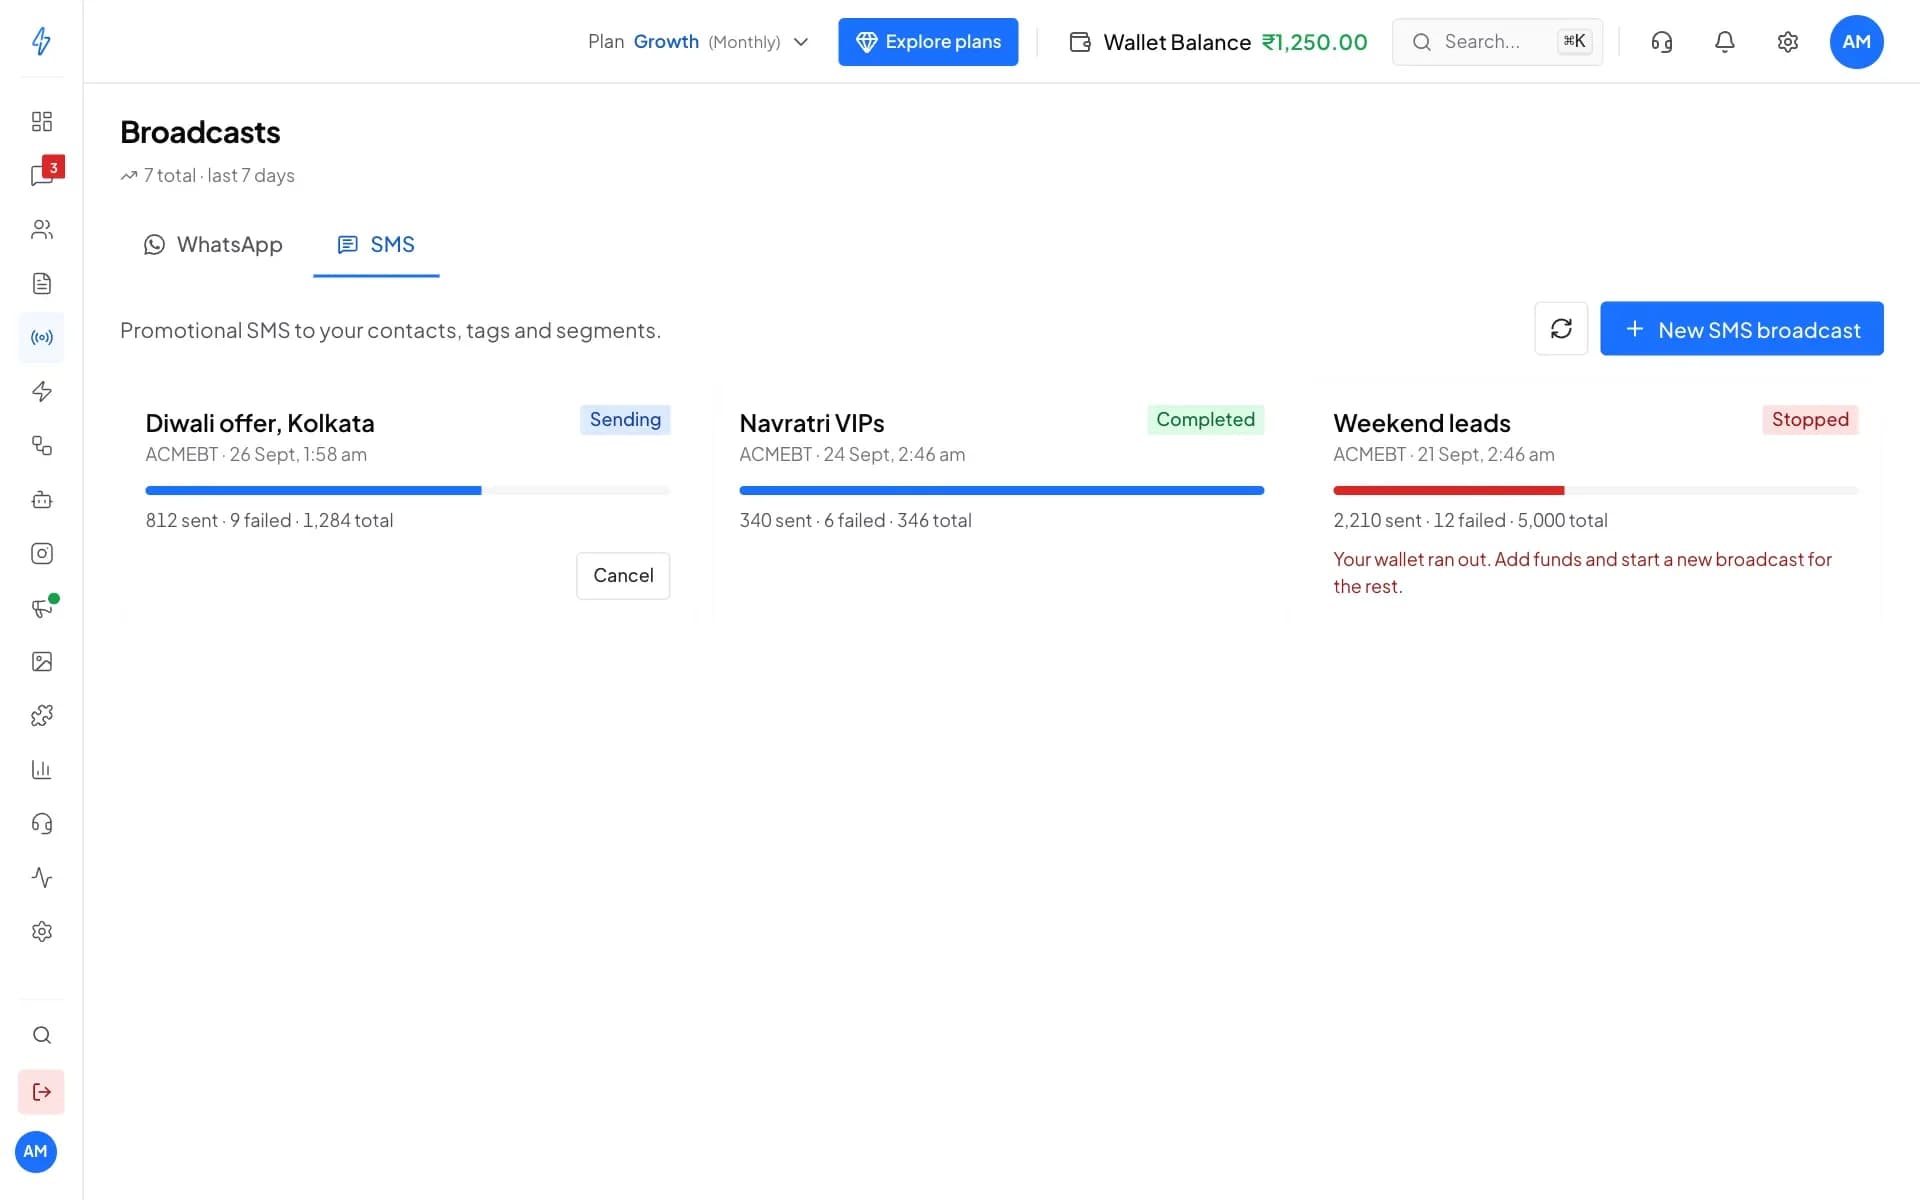Click New SMS broadcast button
The image size is (1920, 1200).
pos(1741,329)
